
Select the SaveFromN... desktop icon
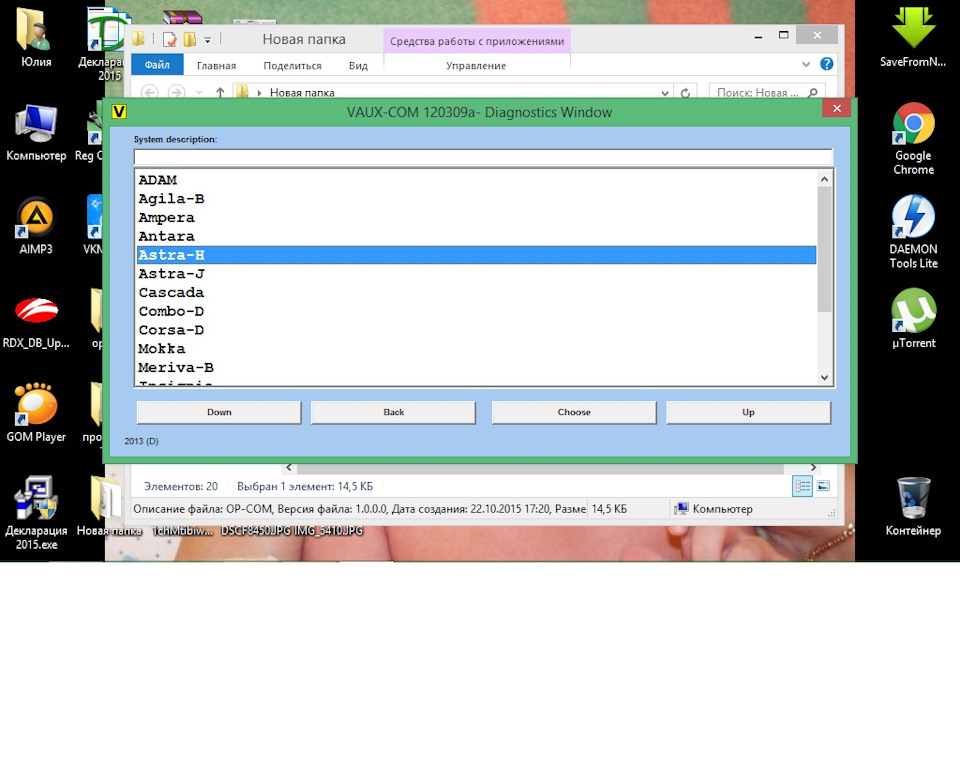[x=912, y=37]
